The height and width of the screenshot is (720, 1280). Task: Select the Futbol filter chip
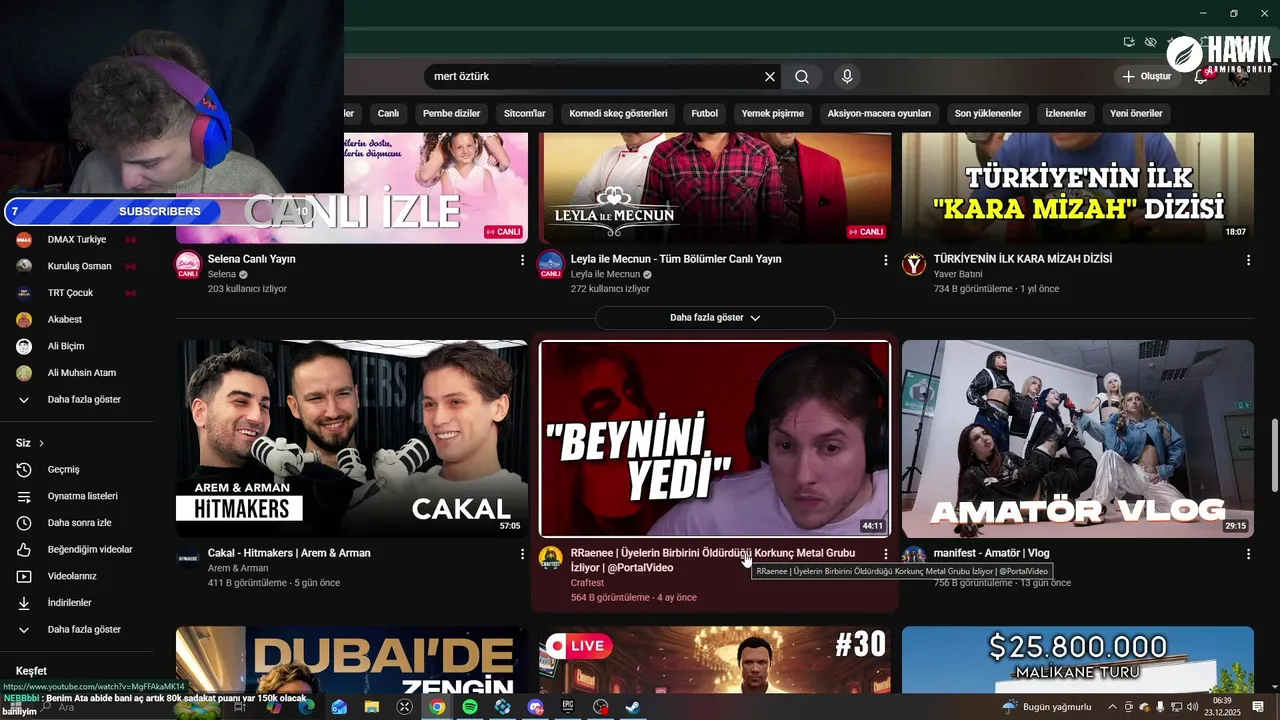(x=705, y=114)
